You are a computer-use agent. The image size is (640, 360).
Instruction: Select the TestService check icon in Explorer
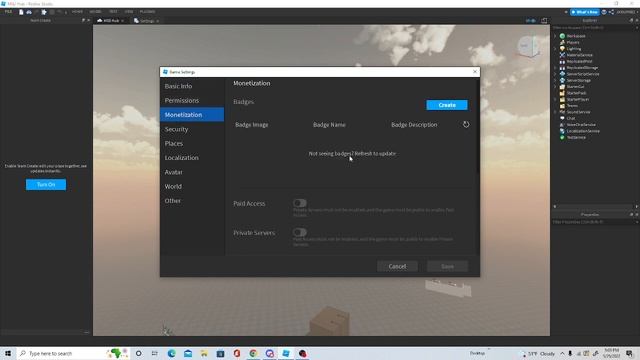pos(562,137)
